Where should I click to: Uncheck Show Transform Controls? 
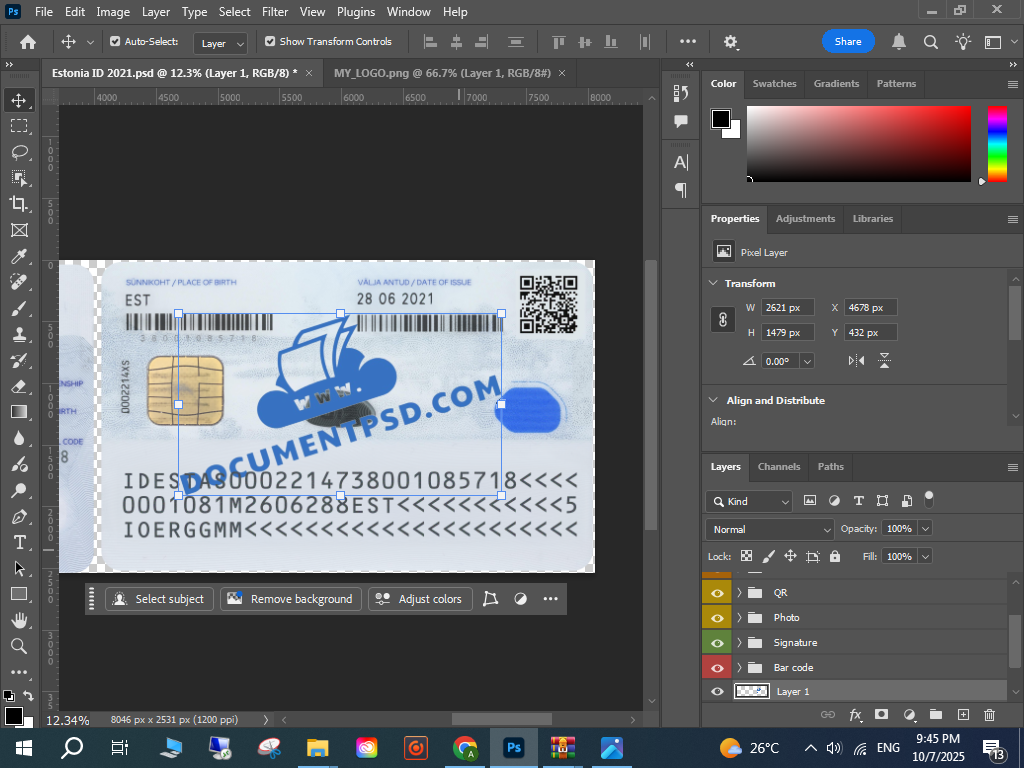(x=270, y=42)
